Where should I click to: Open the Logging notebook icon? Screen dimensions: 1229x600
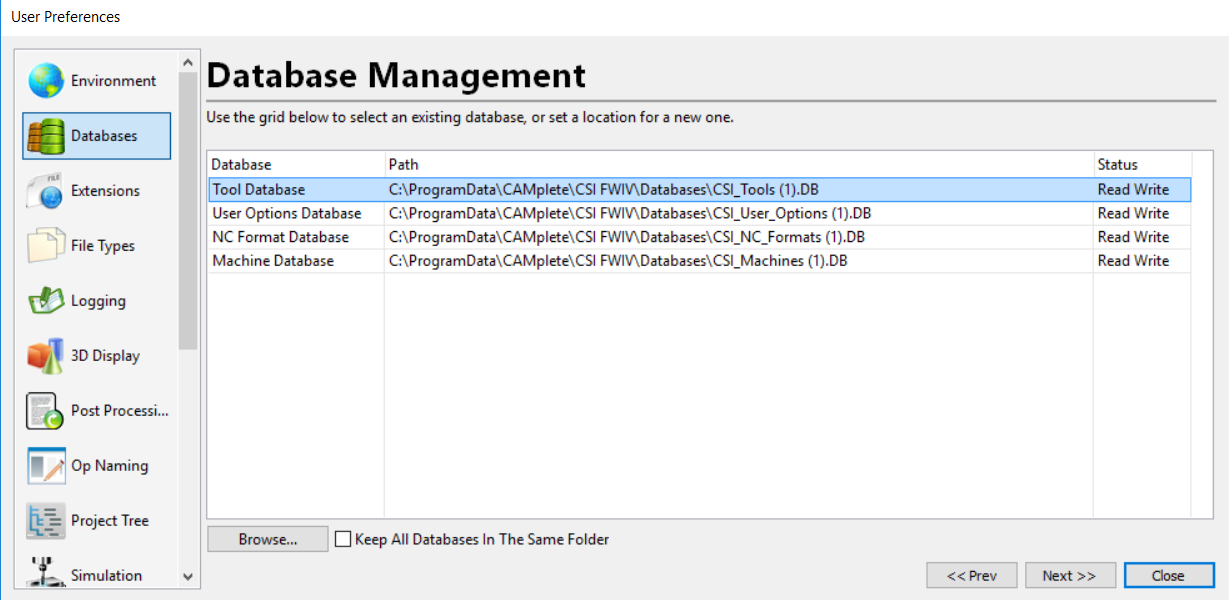[46, 301]
